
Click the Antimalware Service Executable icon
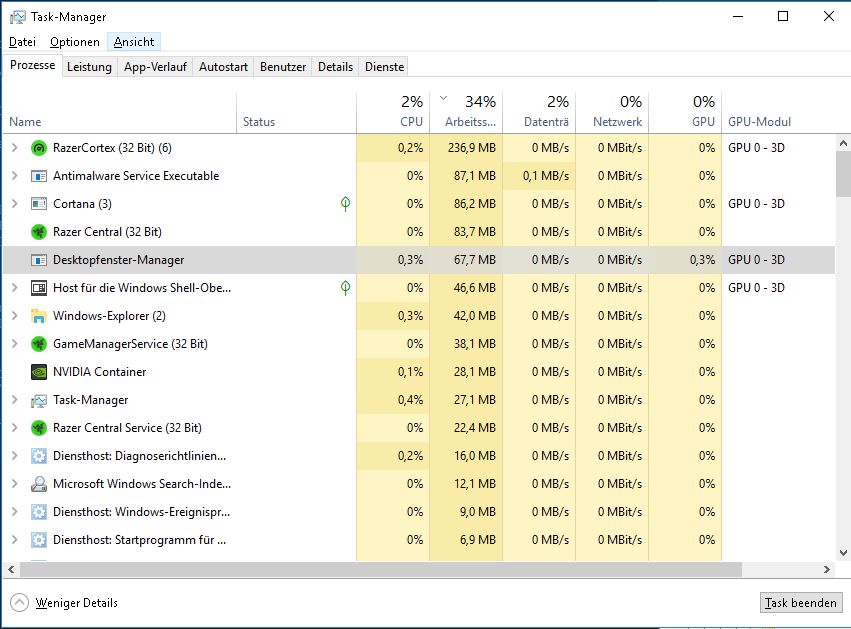tap(39, 176)
